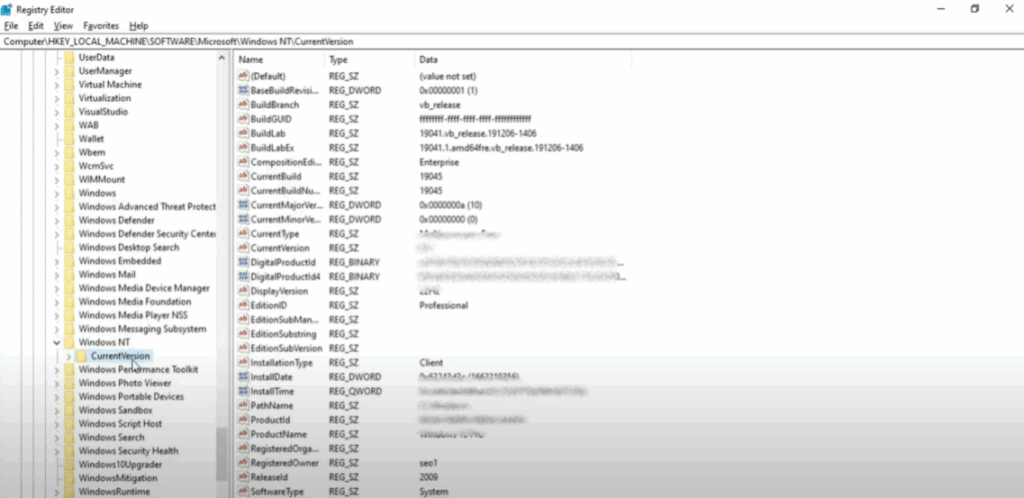
Task: Click the InstallTime QWORD value icon
Action: (244, 392)
